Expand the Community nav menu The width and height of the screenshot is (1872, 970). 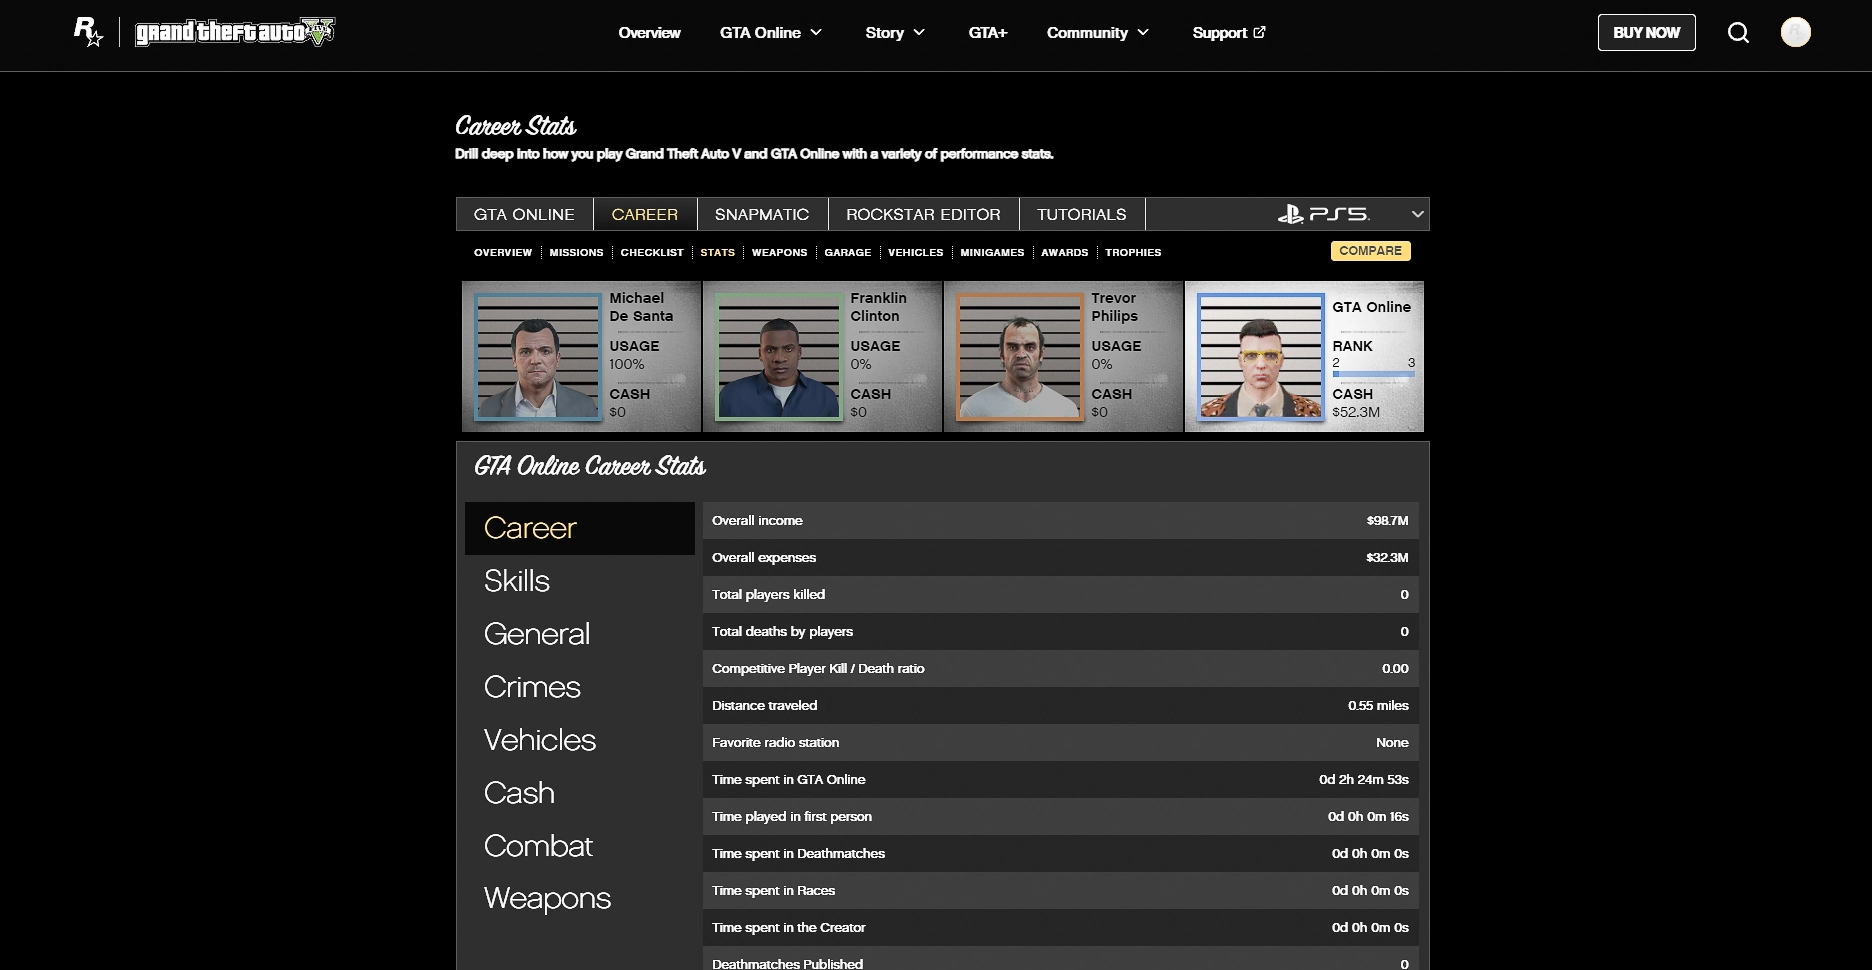point(1097,33)
